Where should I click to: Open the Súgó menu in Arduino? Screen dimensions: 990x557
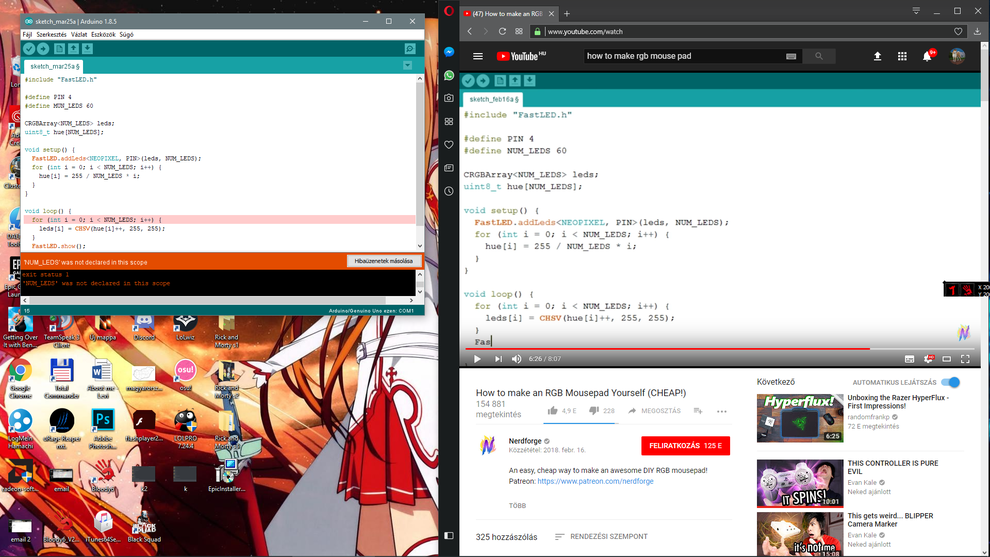click(x=126, y=35)
